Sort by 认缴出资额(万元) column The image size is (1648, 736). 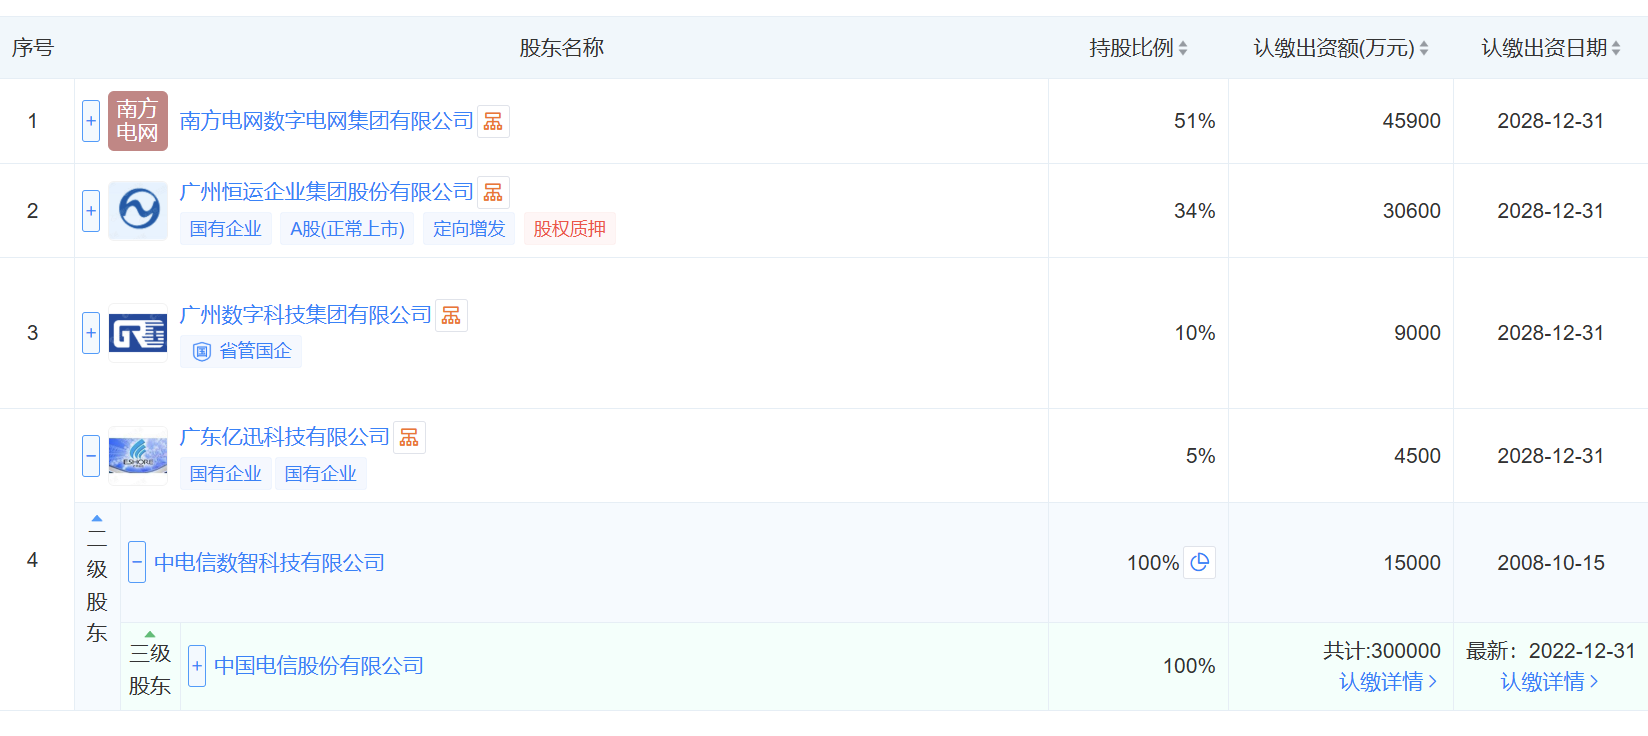[1424, 48]
